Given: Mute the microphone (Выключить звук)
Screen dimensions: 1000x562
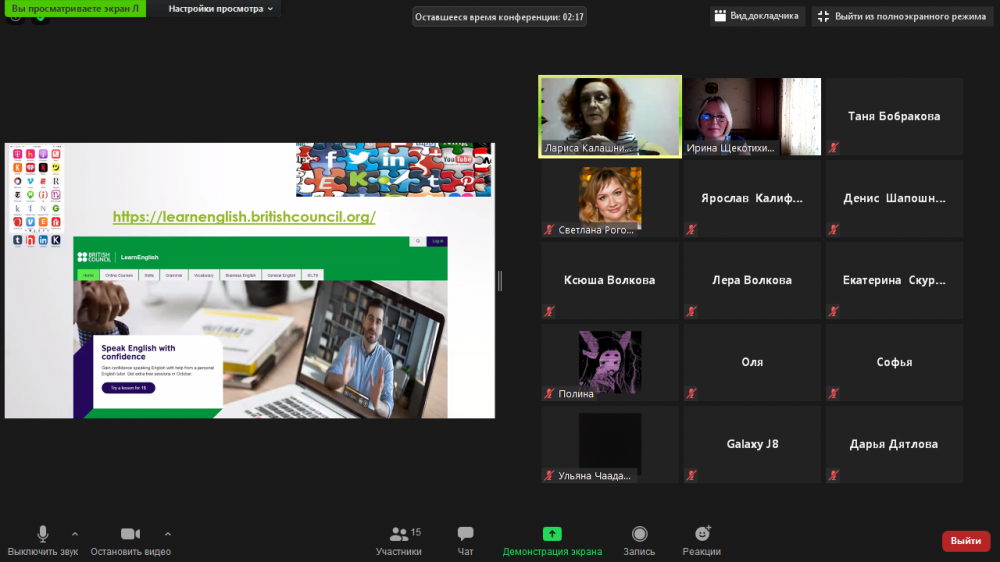Looking at the screenshot, I should pos(43,540).
